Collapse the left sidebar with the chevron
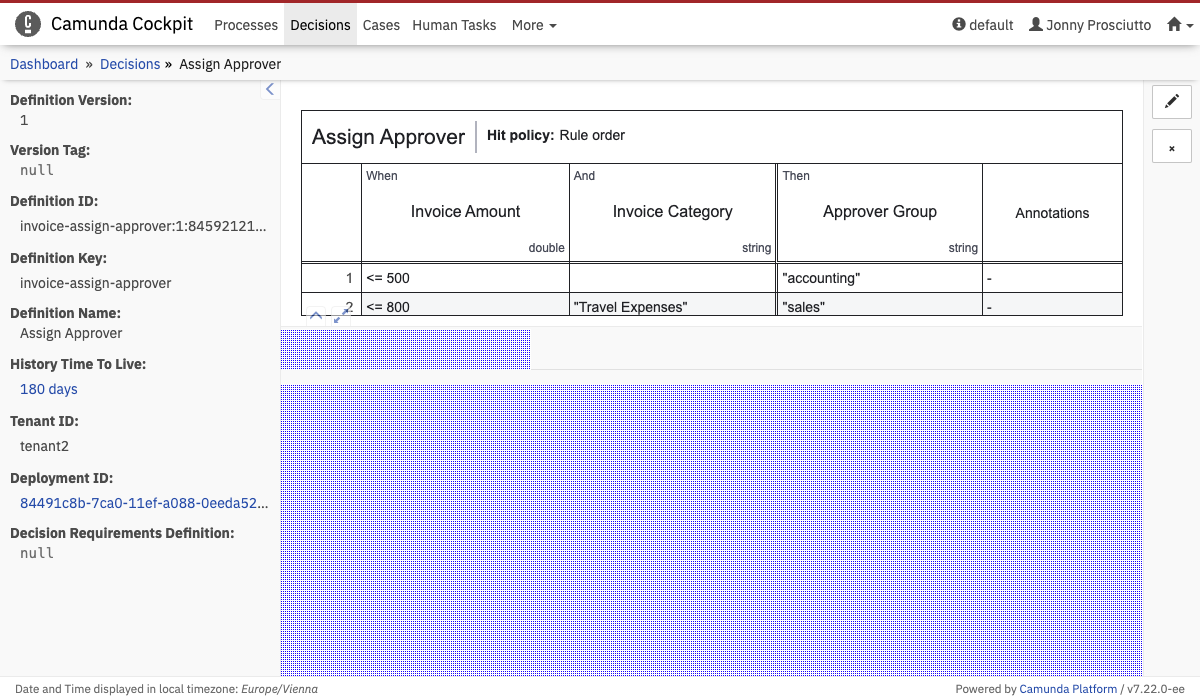 (269, 90)
